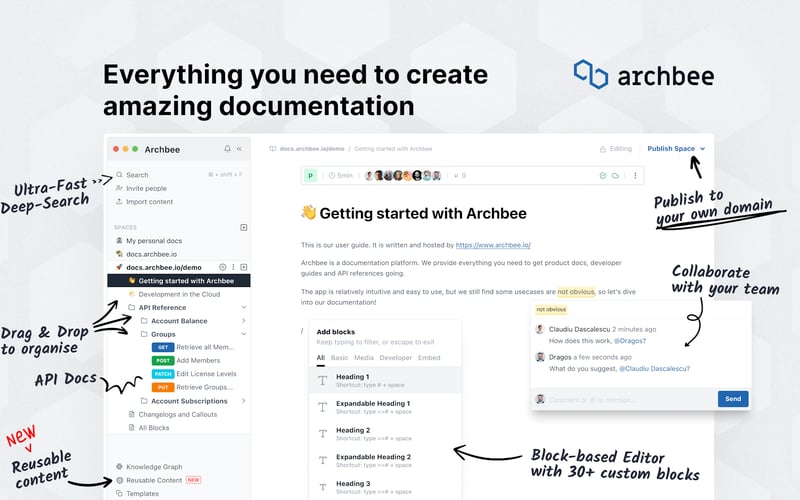Screen dimensions: 800x500
Task: Expand the Account Subscriptions folder chevron
Action: click(x=243, y=401)
